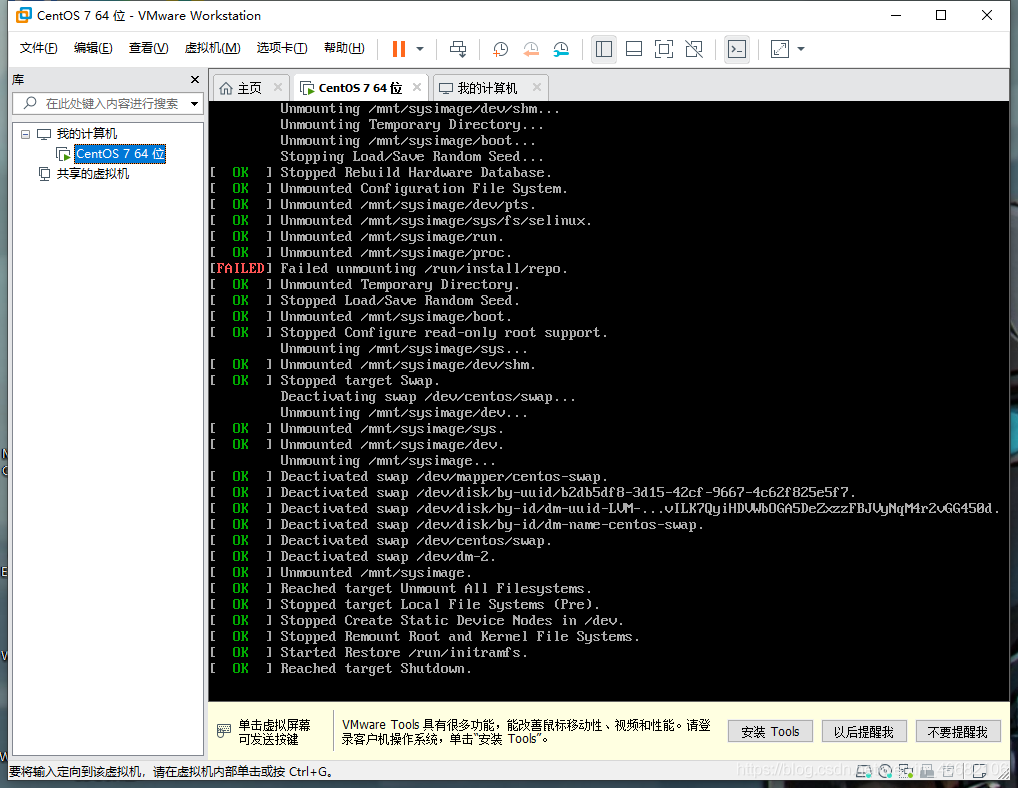Image resolution: width=1018 pixels, height=788 pixels.
Task: Close the 库 library panel
Action: [x=195, y=79]
